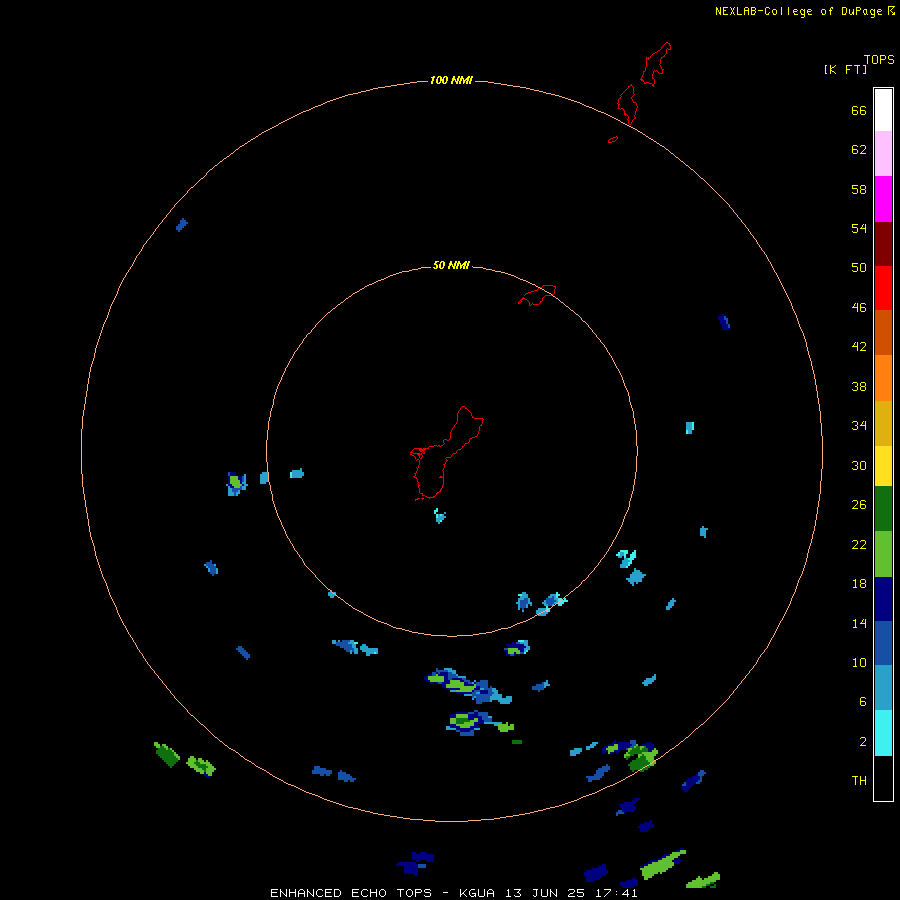Click the 18 legend value

[x=859, y=584]
